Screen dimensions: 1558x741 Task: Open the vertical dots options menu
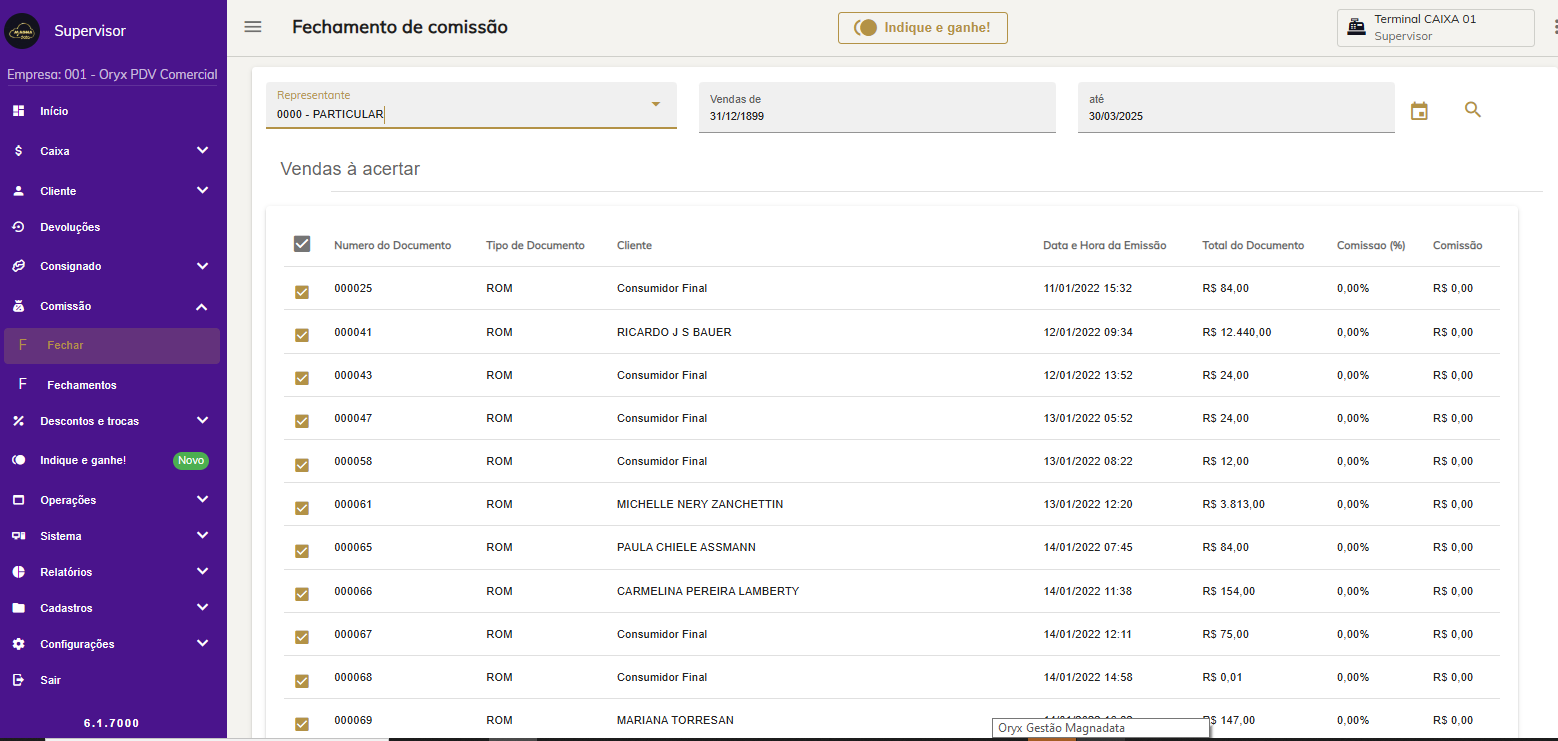pyautogui.click(x=1553, y=28)
